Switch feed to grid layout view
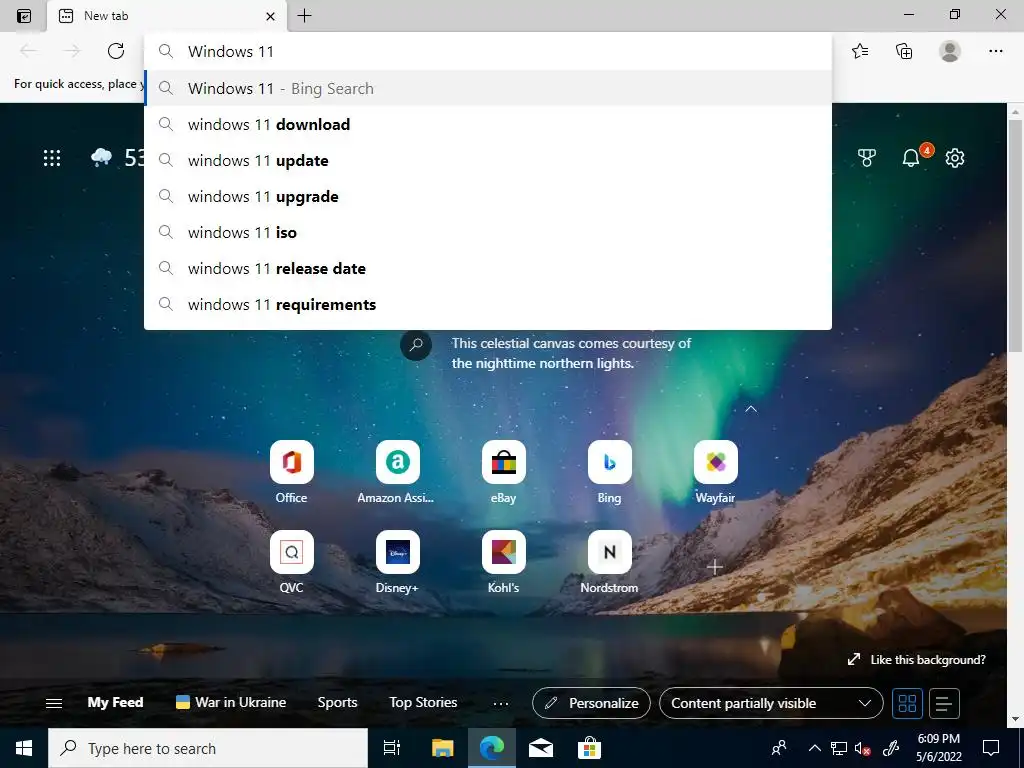 (907, 703)
